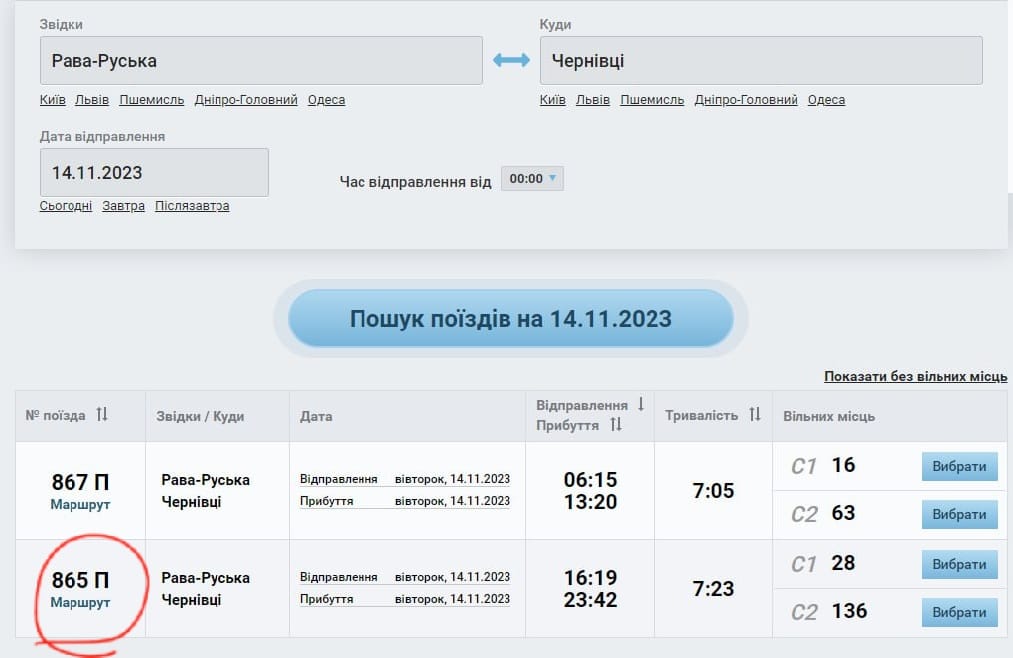Click arrival time 23:42

(x=590, y=600)
